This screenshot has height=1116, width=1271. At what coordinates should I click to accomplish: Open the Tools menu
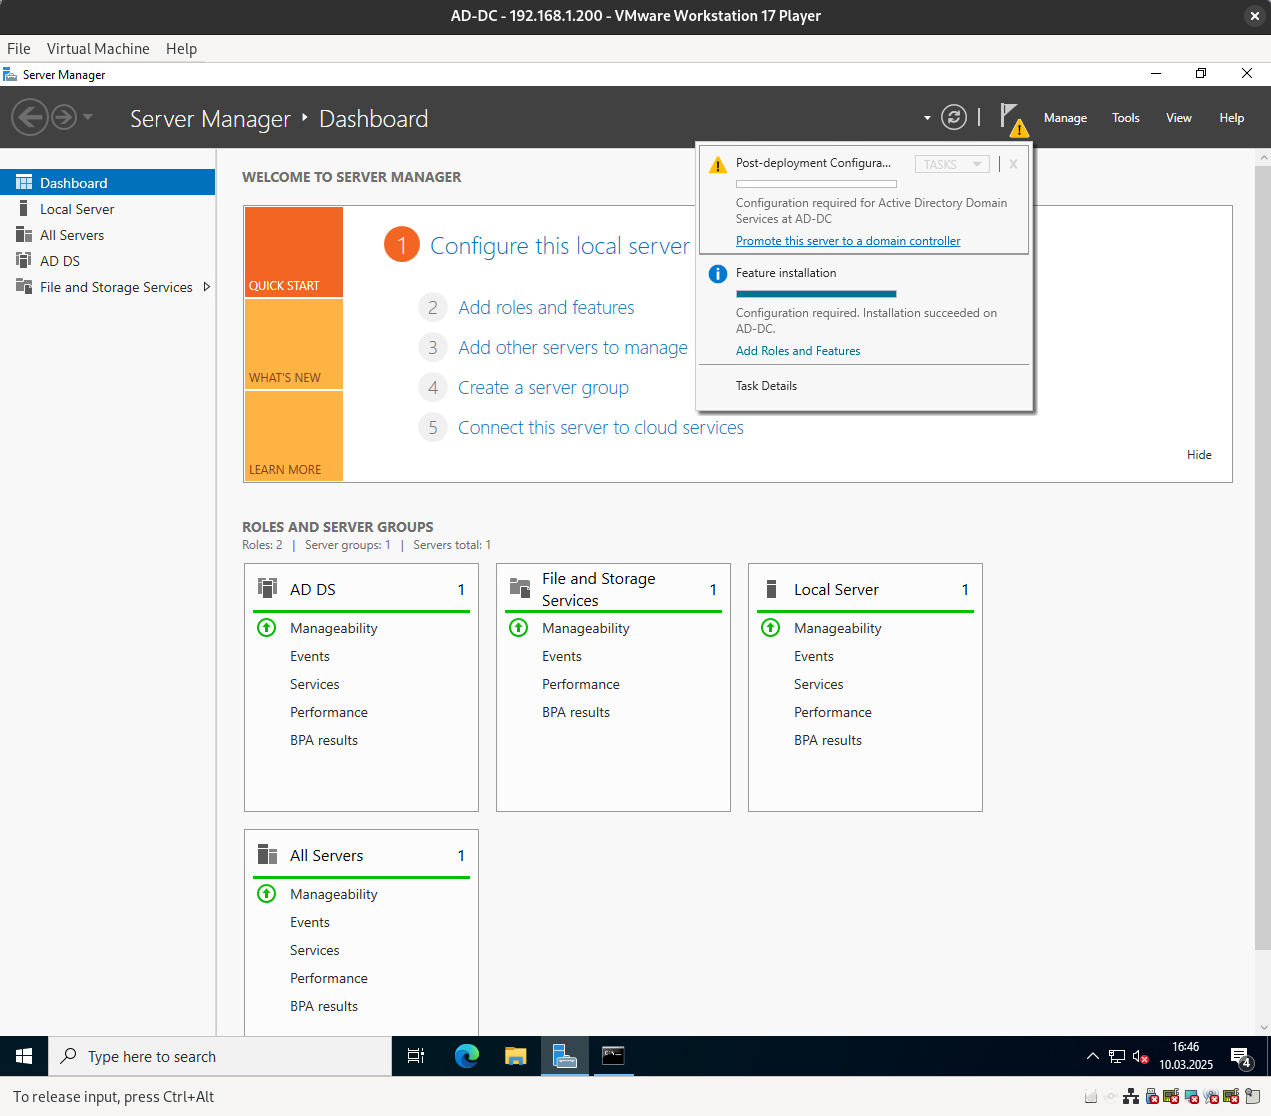click(x=1125, y=118)
